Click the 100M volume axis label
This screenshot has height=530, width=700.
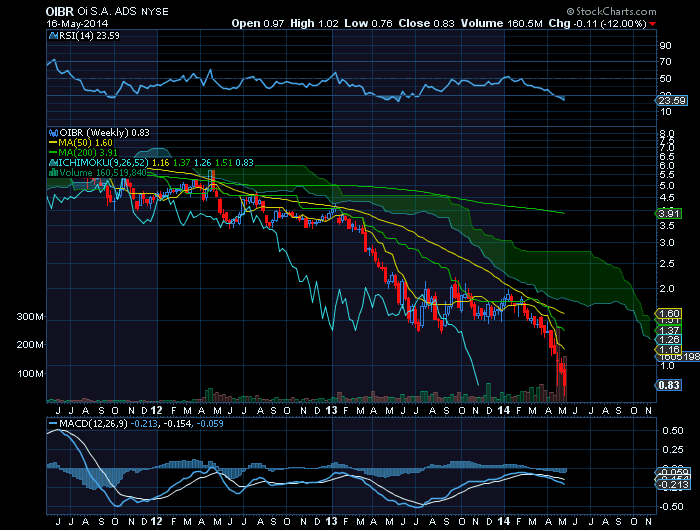pyautogui.click(x=30, y=373)
